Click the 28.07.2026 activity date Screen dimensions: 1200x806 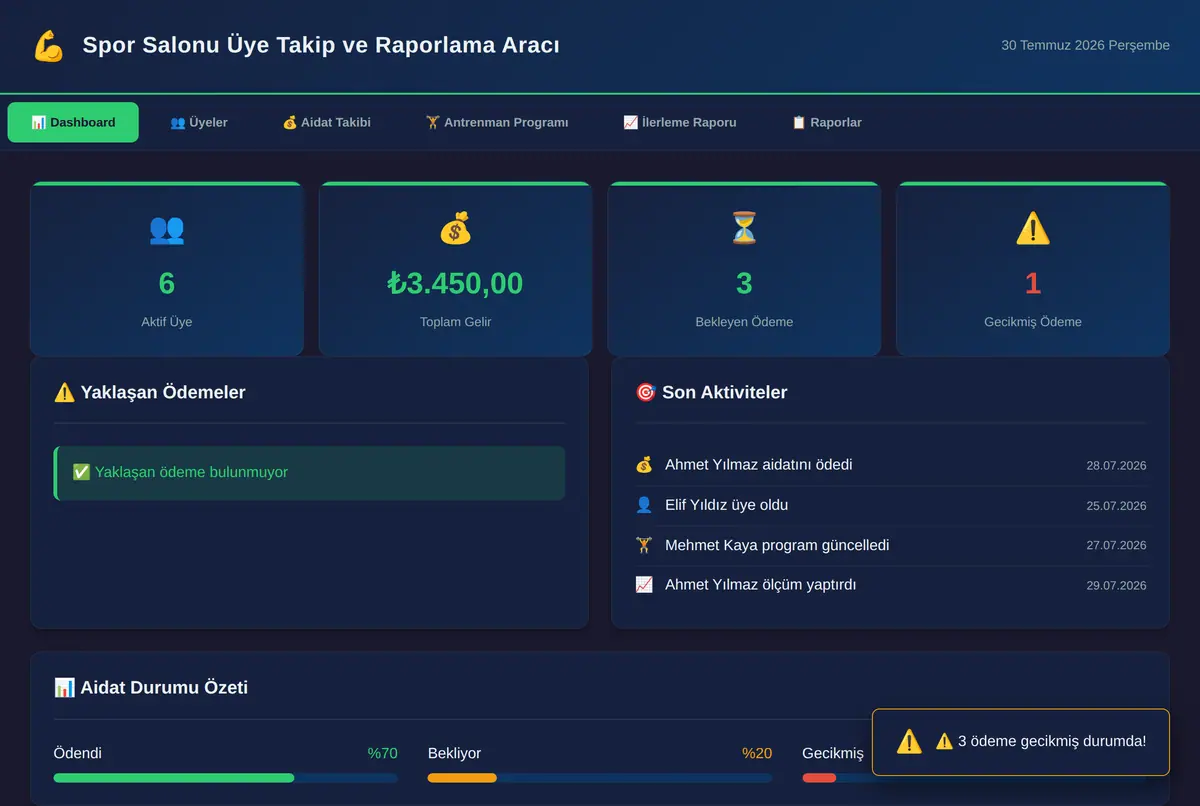point(1116,465)
